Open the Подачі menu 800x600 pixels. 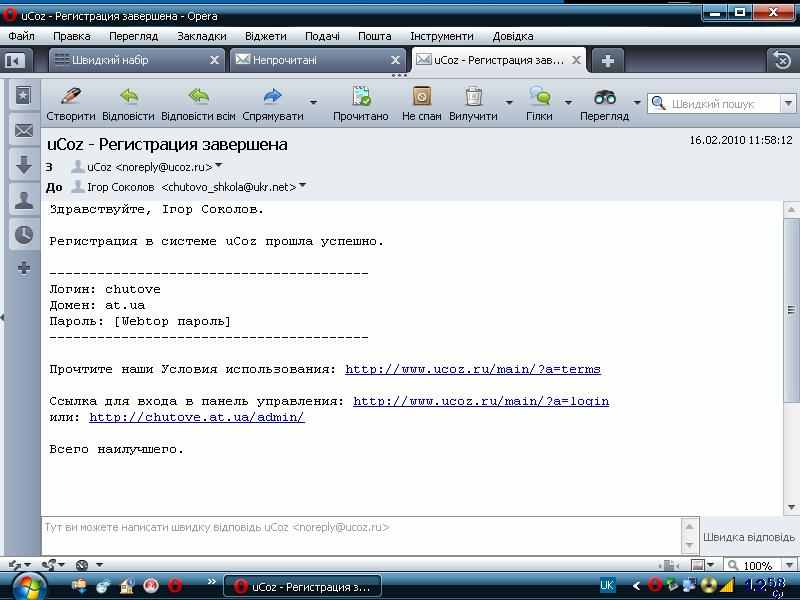point(322,36)
